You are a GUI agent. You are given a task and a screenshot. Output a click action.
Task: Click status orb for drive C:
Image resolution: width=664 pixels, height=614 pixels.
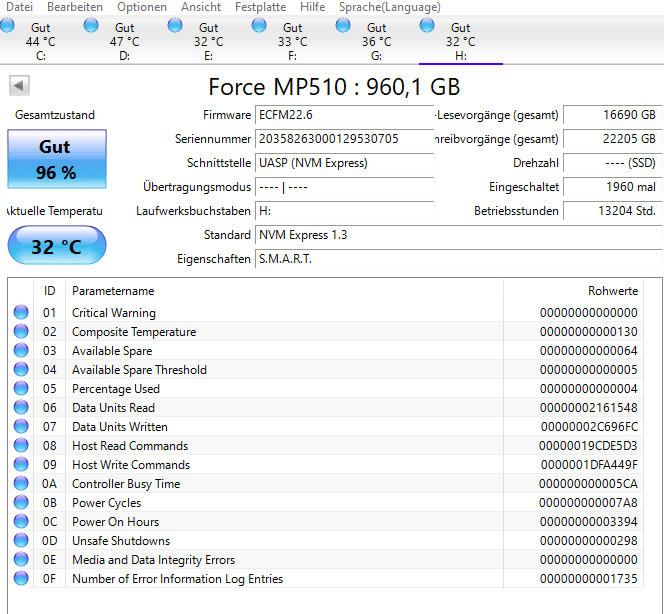pyautogui.click(x=7, y=25)
